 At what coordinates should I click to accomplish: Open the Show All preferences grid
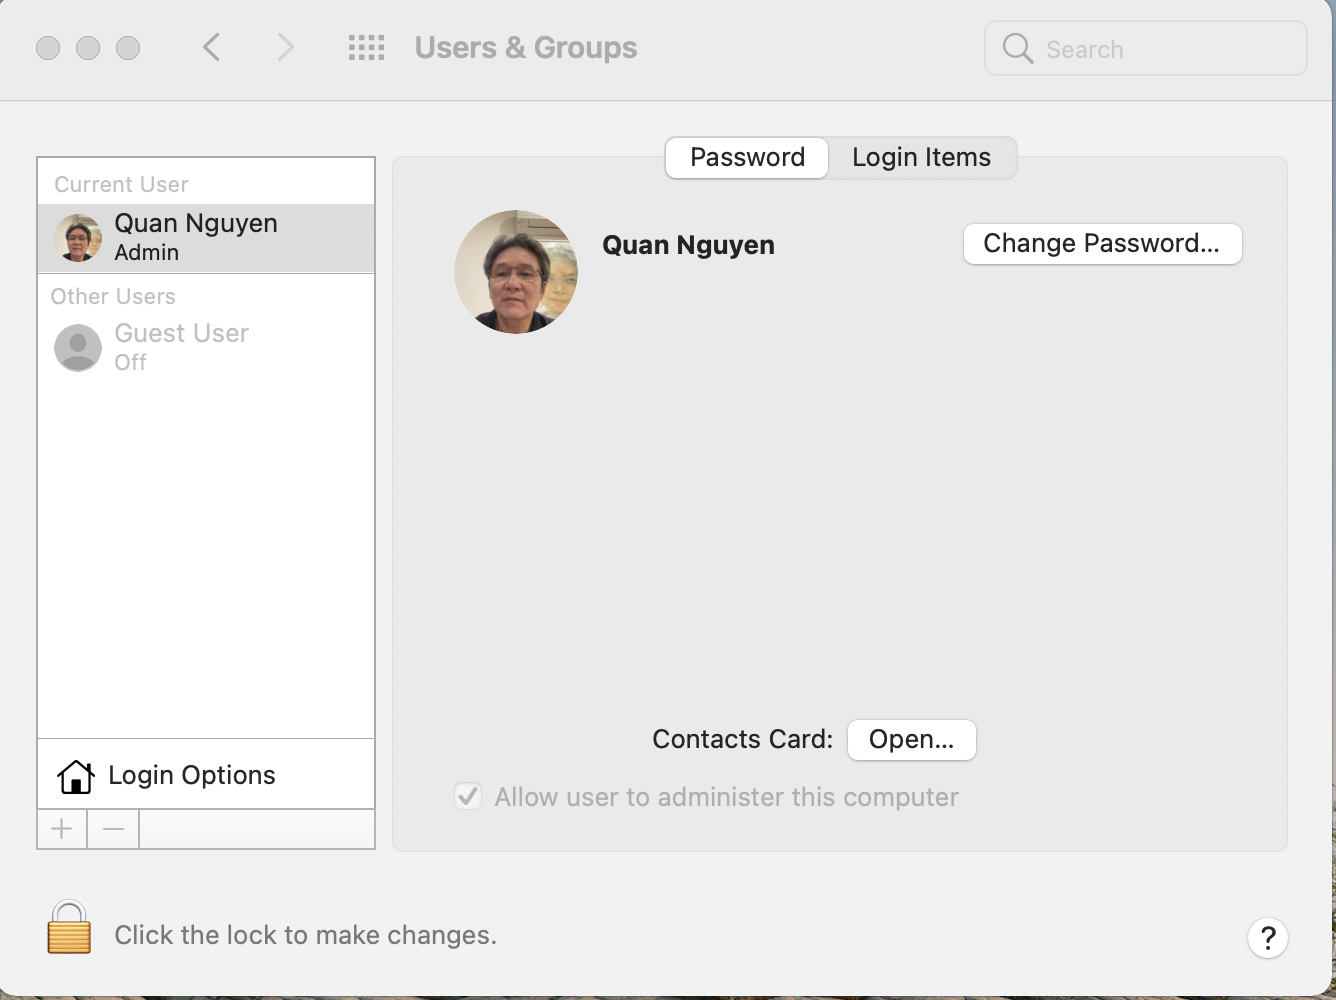click(366, 48)
